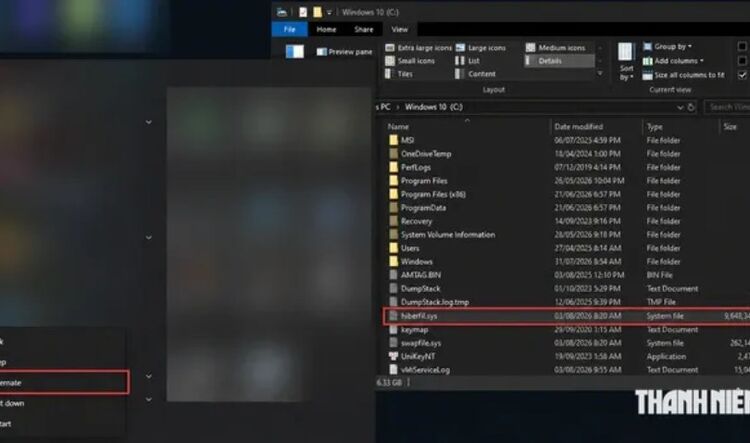Select the swapfile.sys file name
This screenshot has height=443, width=750.
tap(421, 343)
